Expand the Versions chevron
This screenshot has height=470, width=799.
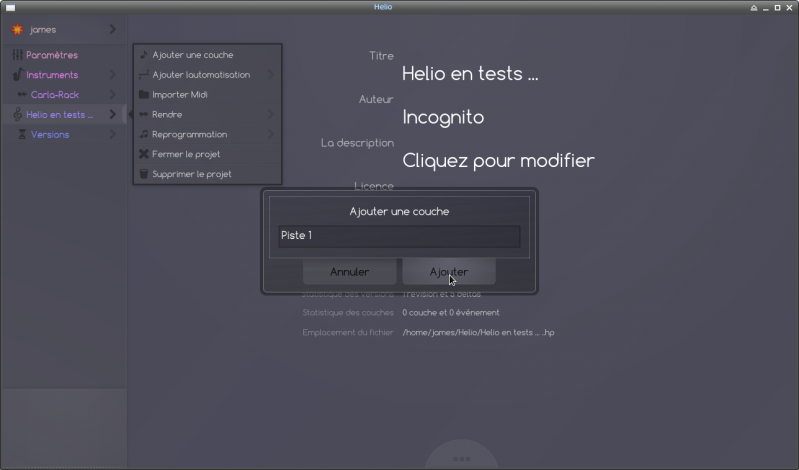(x=113, y=134)
